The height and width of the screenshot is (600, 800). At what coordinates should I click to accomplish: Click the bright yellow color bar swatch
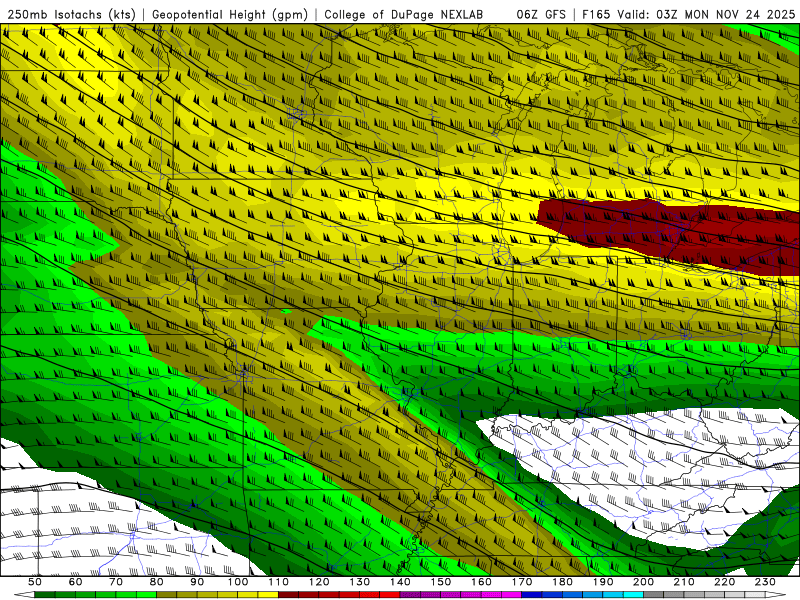click(268, 595)
